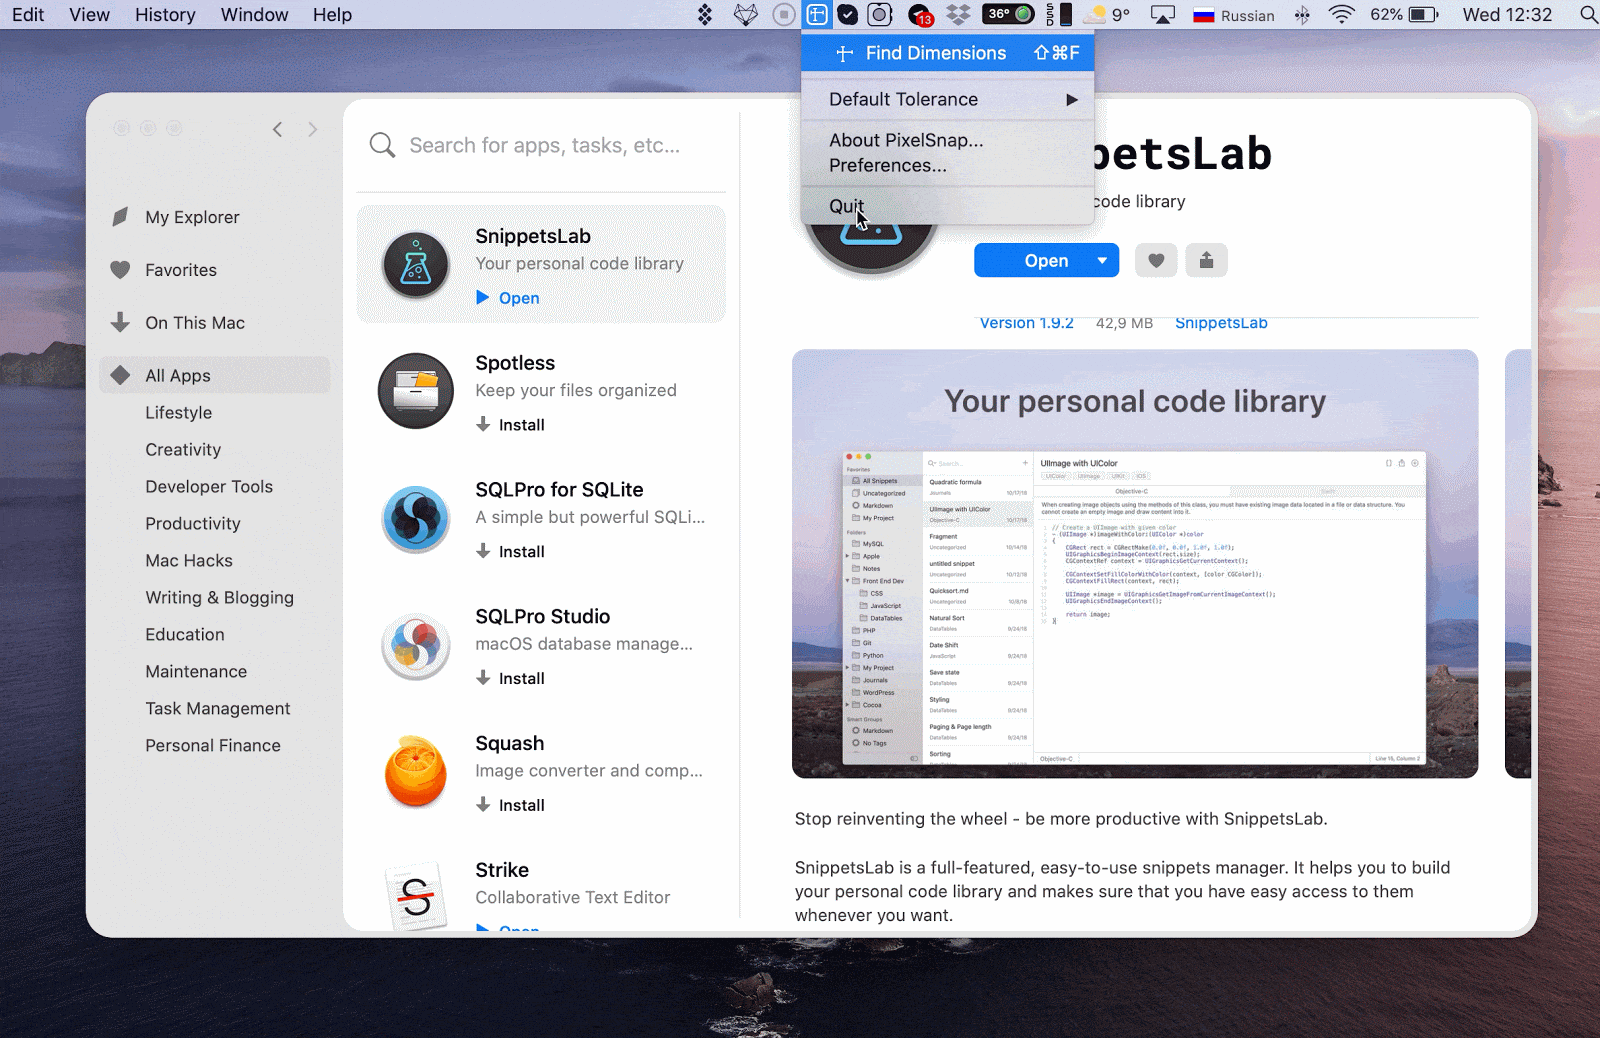This screenshot has height=1038, width=1600.
Task: Install SQLPro Studio
Action: pos(510,679)
